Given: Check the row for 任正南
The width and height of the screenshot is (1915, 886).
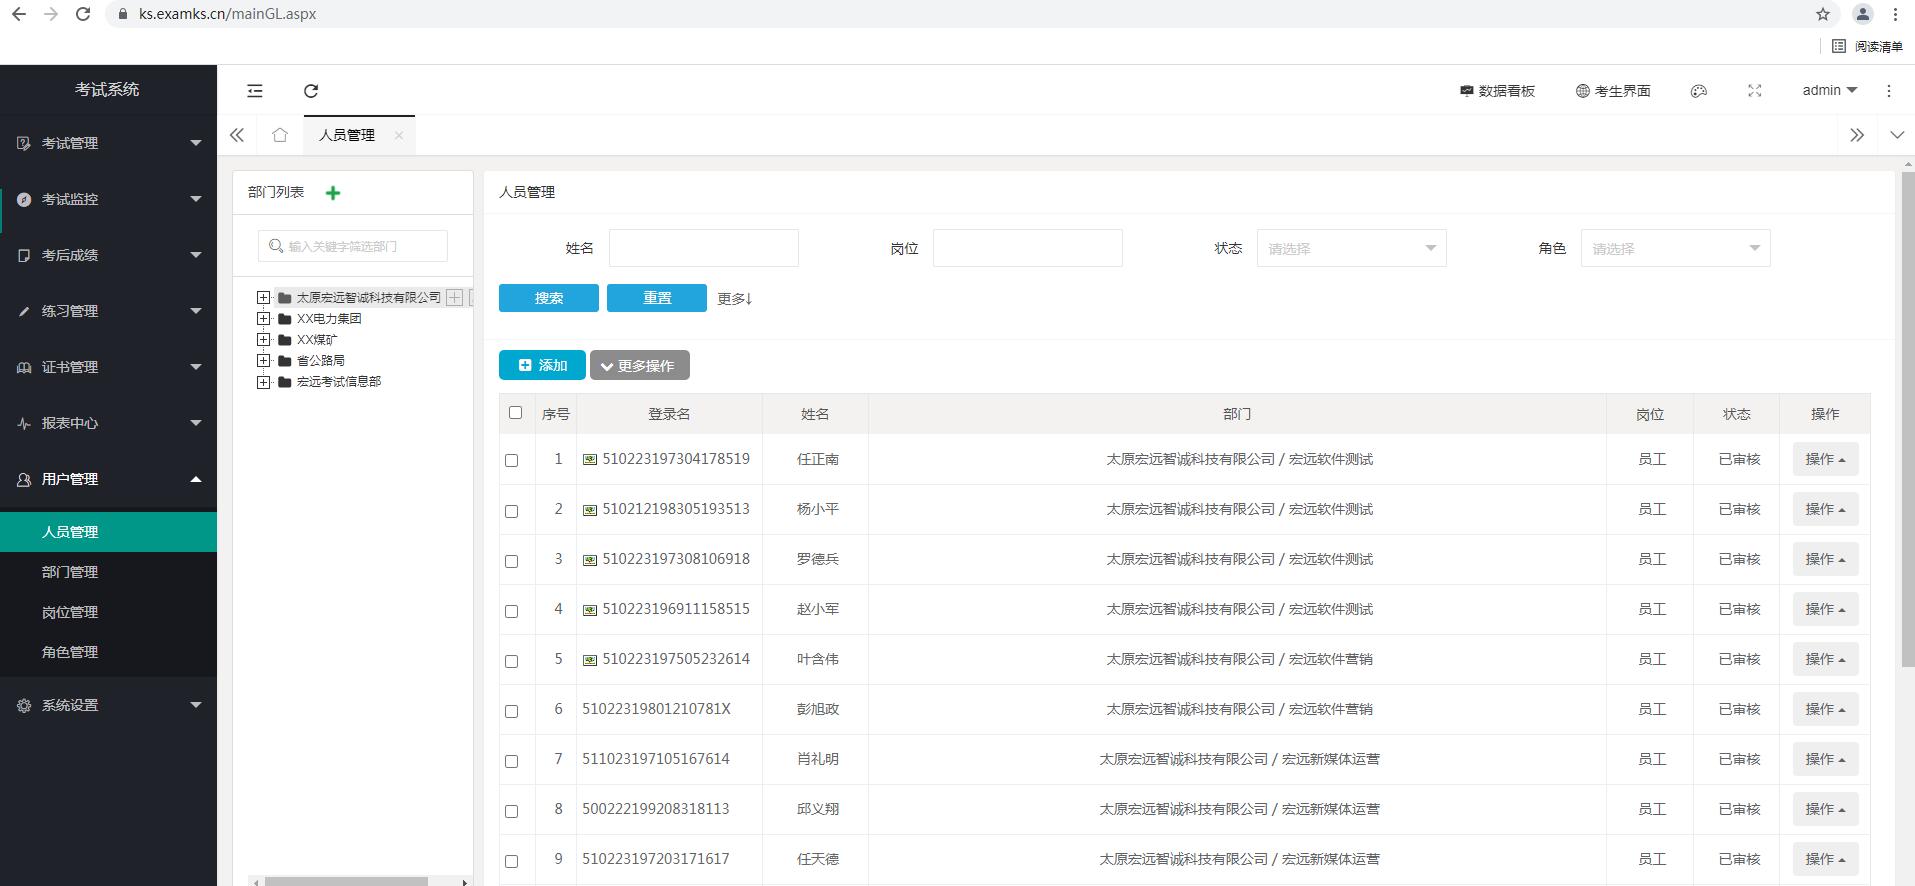Looking at the screenshot, I should tap(512, 461).
